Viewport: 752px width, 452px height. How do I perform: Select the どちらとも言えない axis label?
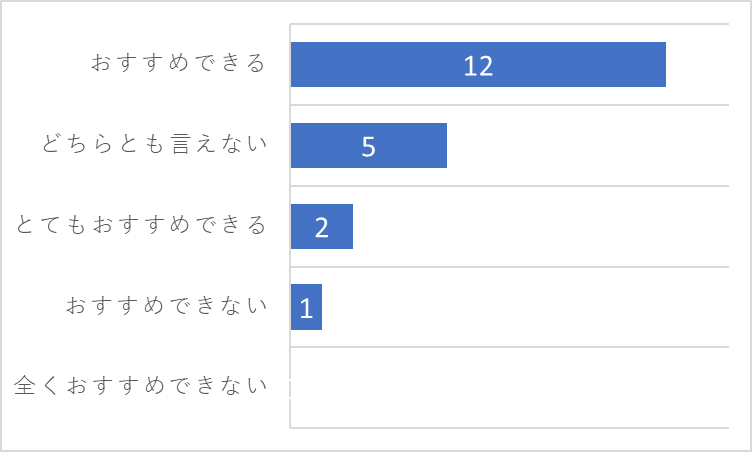tap(154, 143)
